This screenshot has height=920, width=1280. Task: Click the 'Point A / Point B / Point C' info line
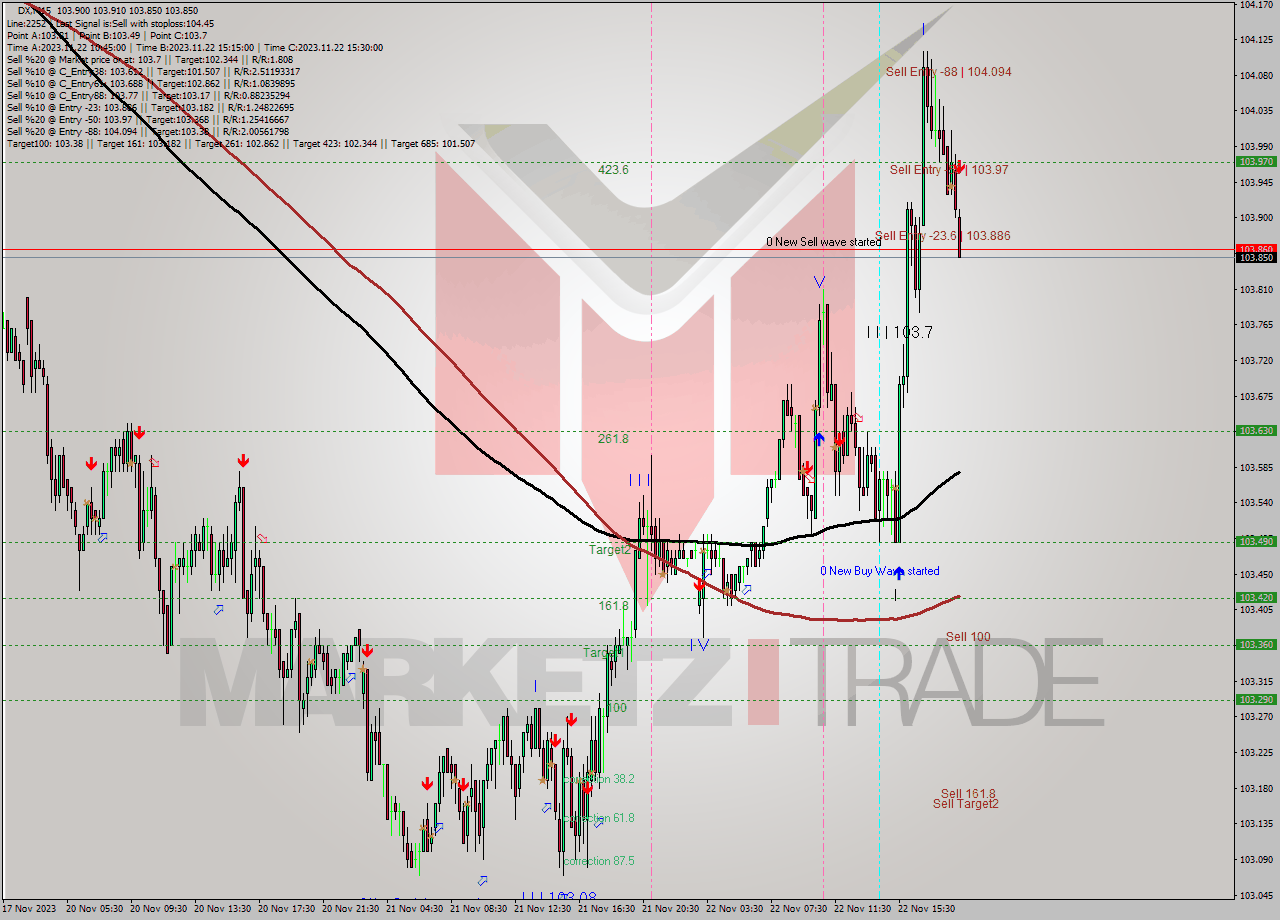tap(107, 35)
